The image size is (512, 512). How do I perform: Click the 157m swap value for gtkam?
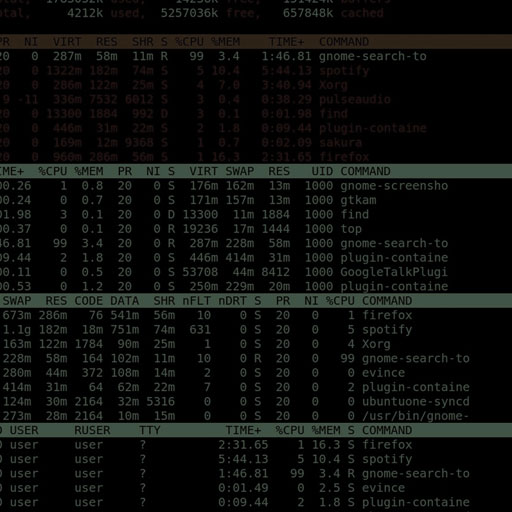[x=240, y=200]
